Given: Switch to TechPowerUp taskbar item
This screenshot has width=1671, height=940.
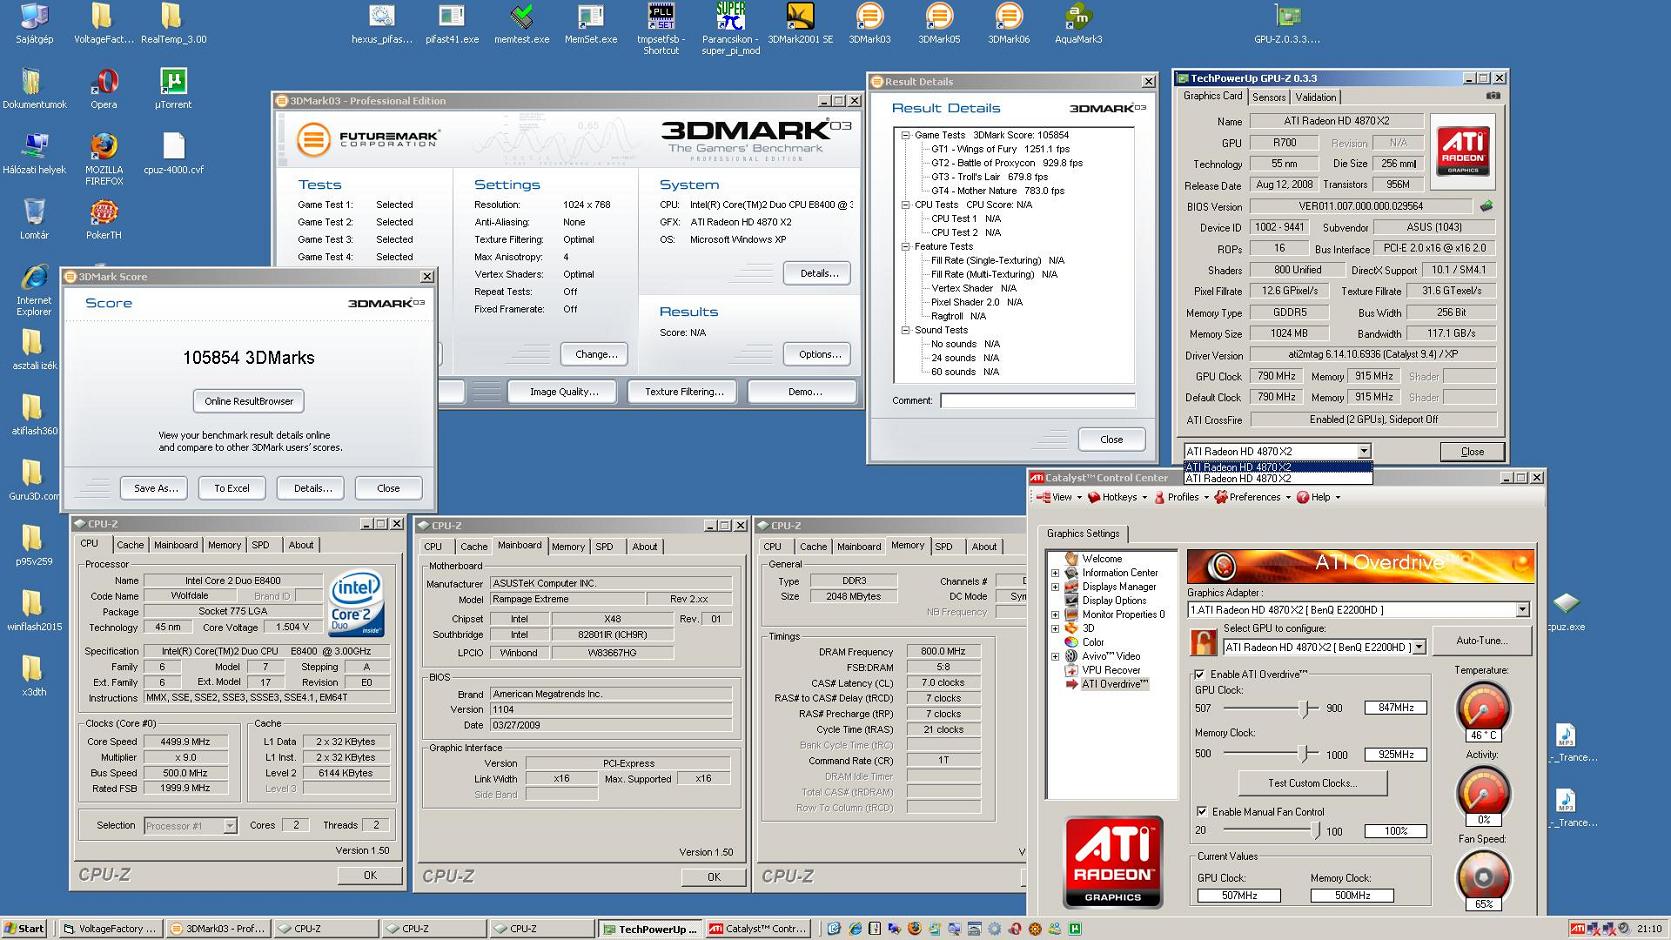Looking at the screenshot, I should point(650,929).
